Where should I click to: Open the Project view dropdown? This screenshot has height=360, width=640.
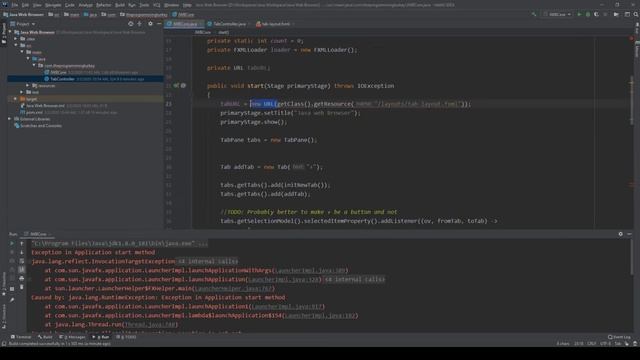click(x=23, y=24)
